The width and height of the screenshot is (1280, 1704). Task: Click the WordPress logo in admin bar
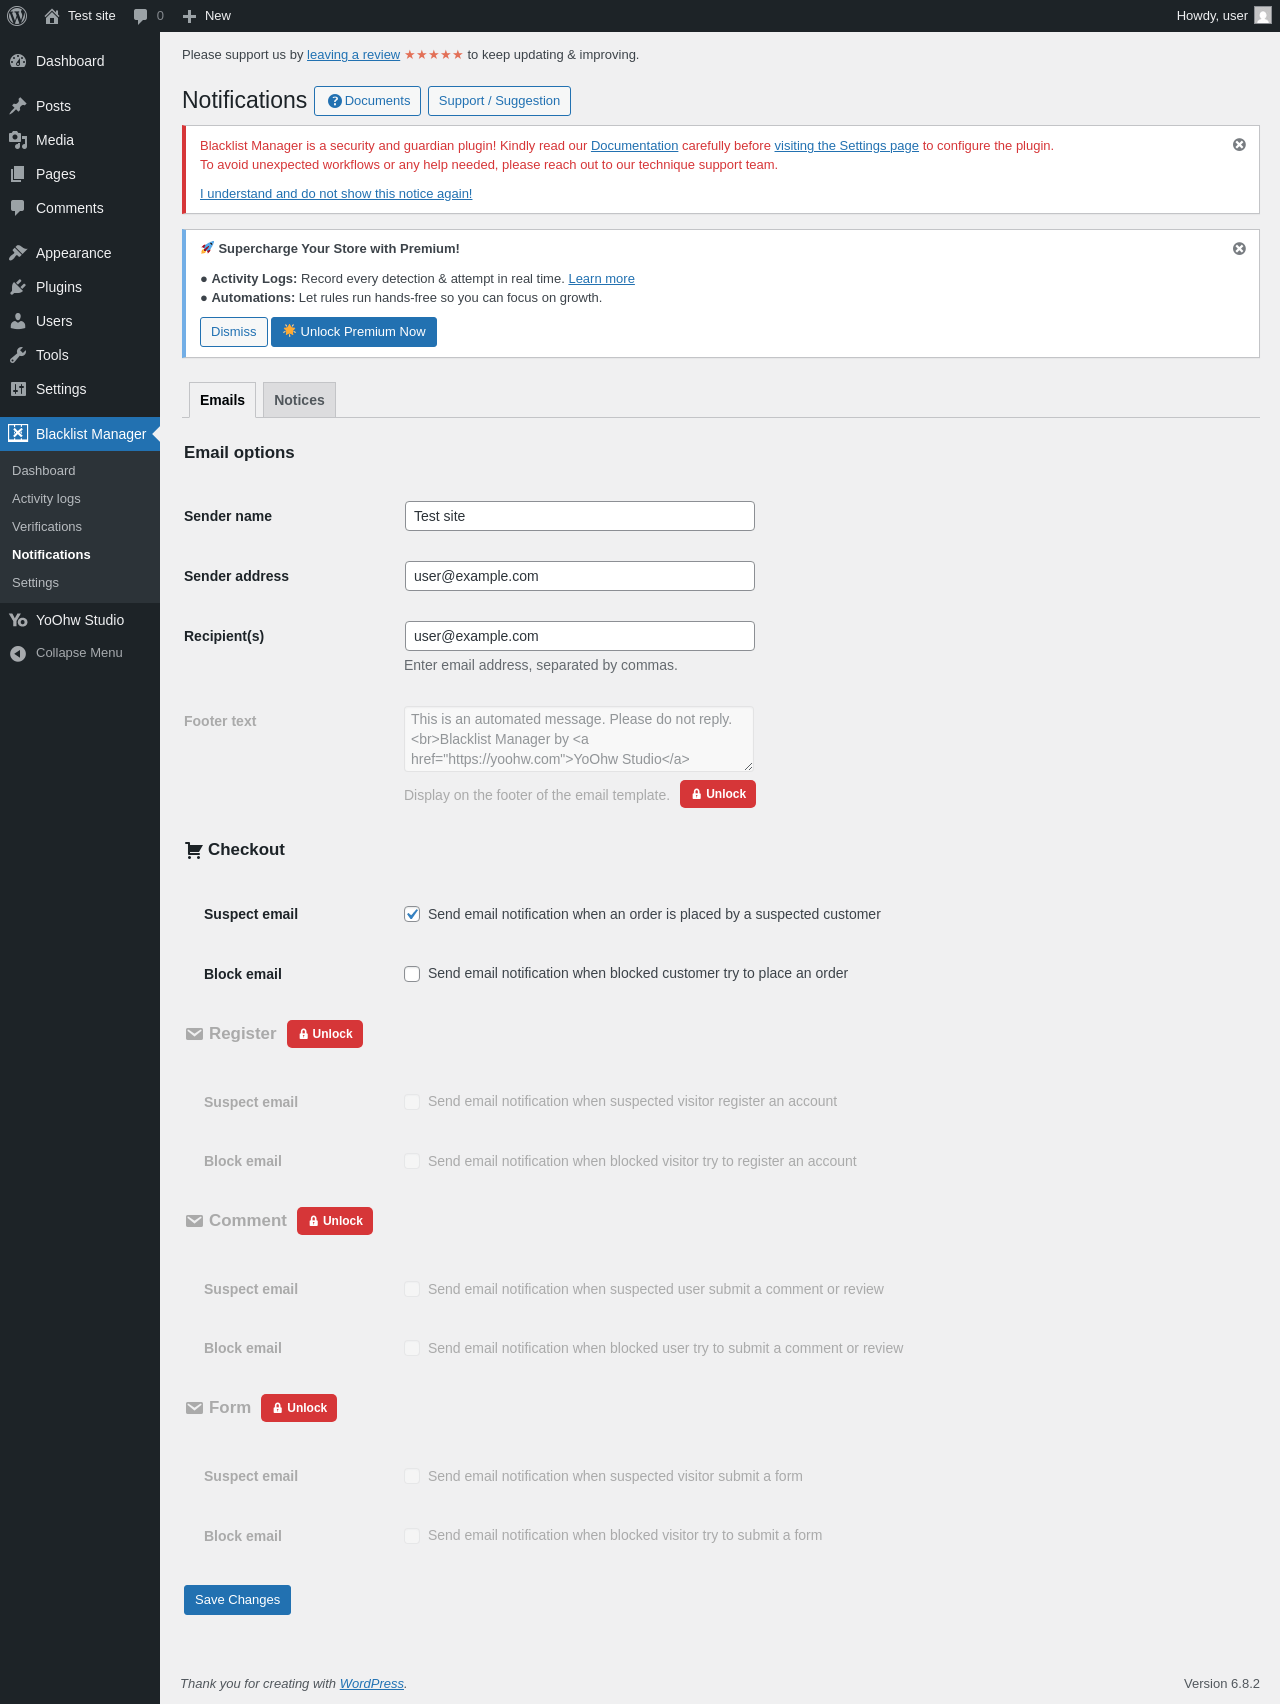(17, 16)
